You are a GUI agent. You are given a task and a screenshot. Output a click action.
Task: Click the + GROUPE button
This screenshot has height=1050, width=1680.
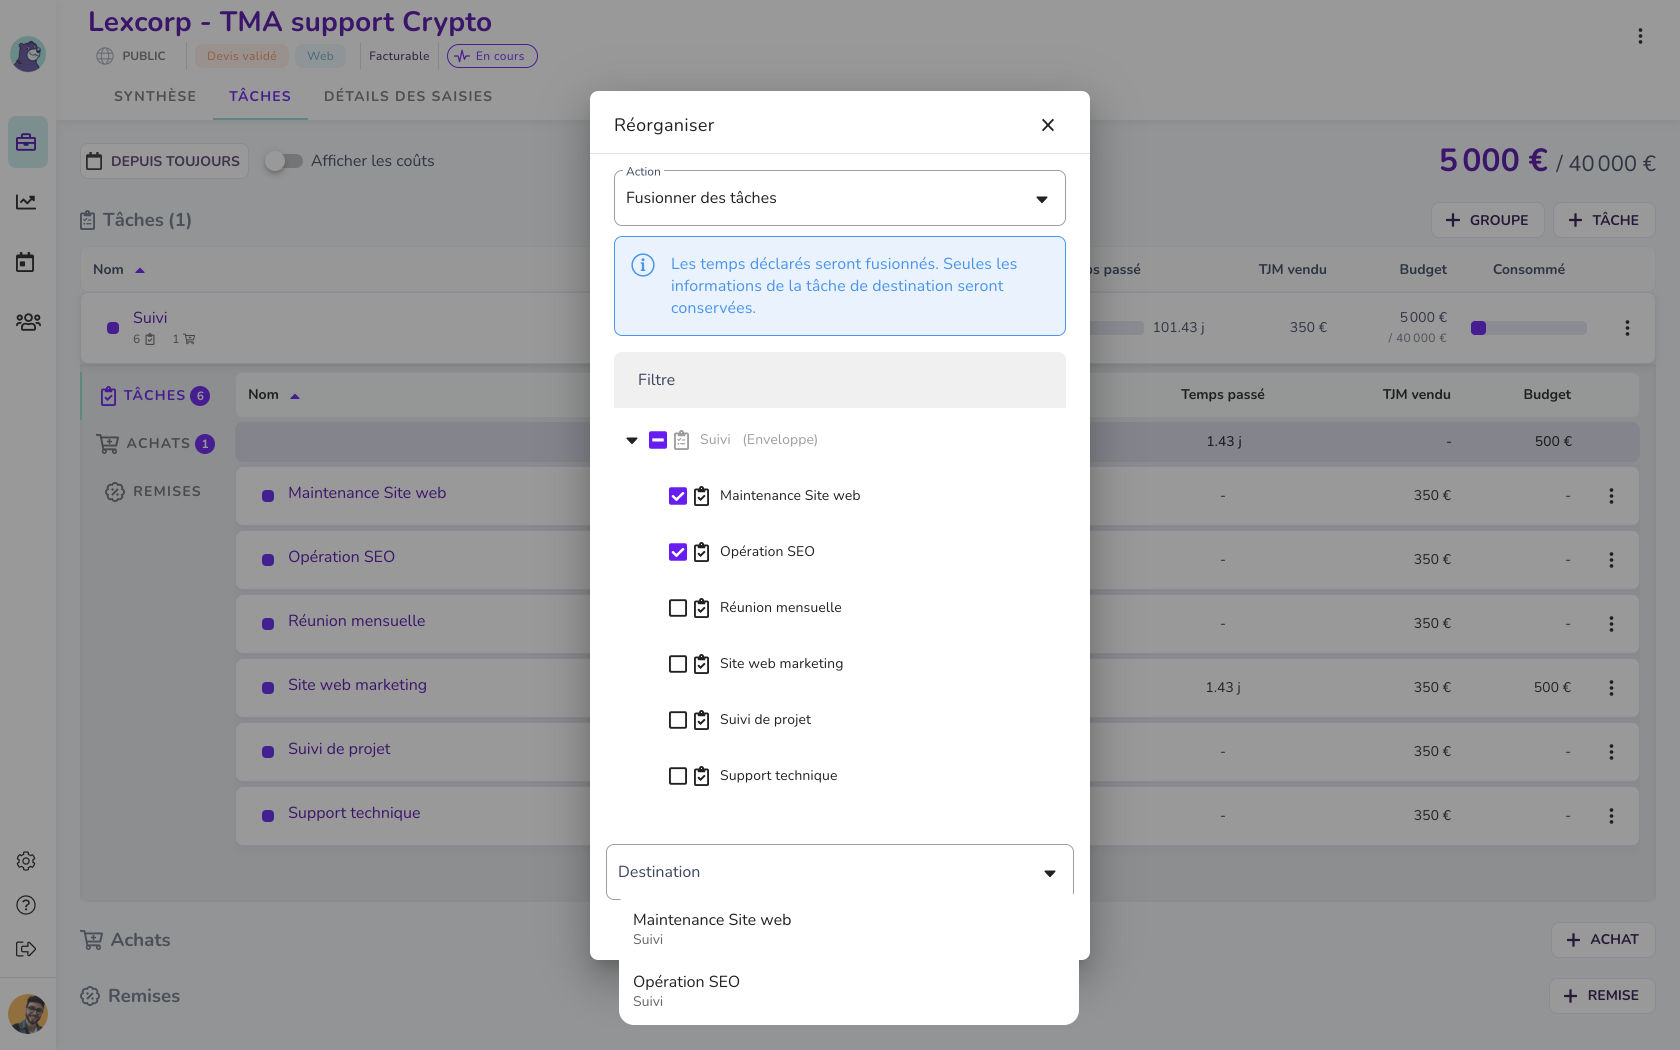1487,220
